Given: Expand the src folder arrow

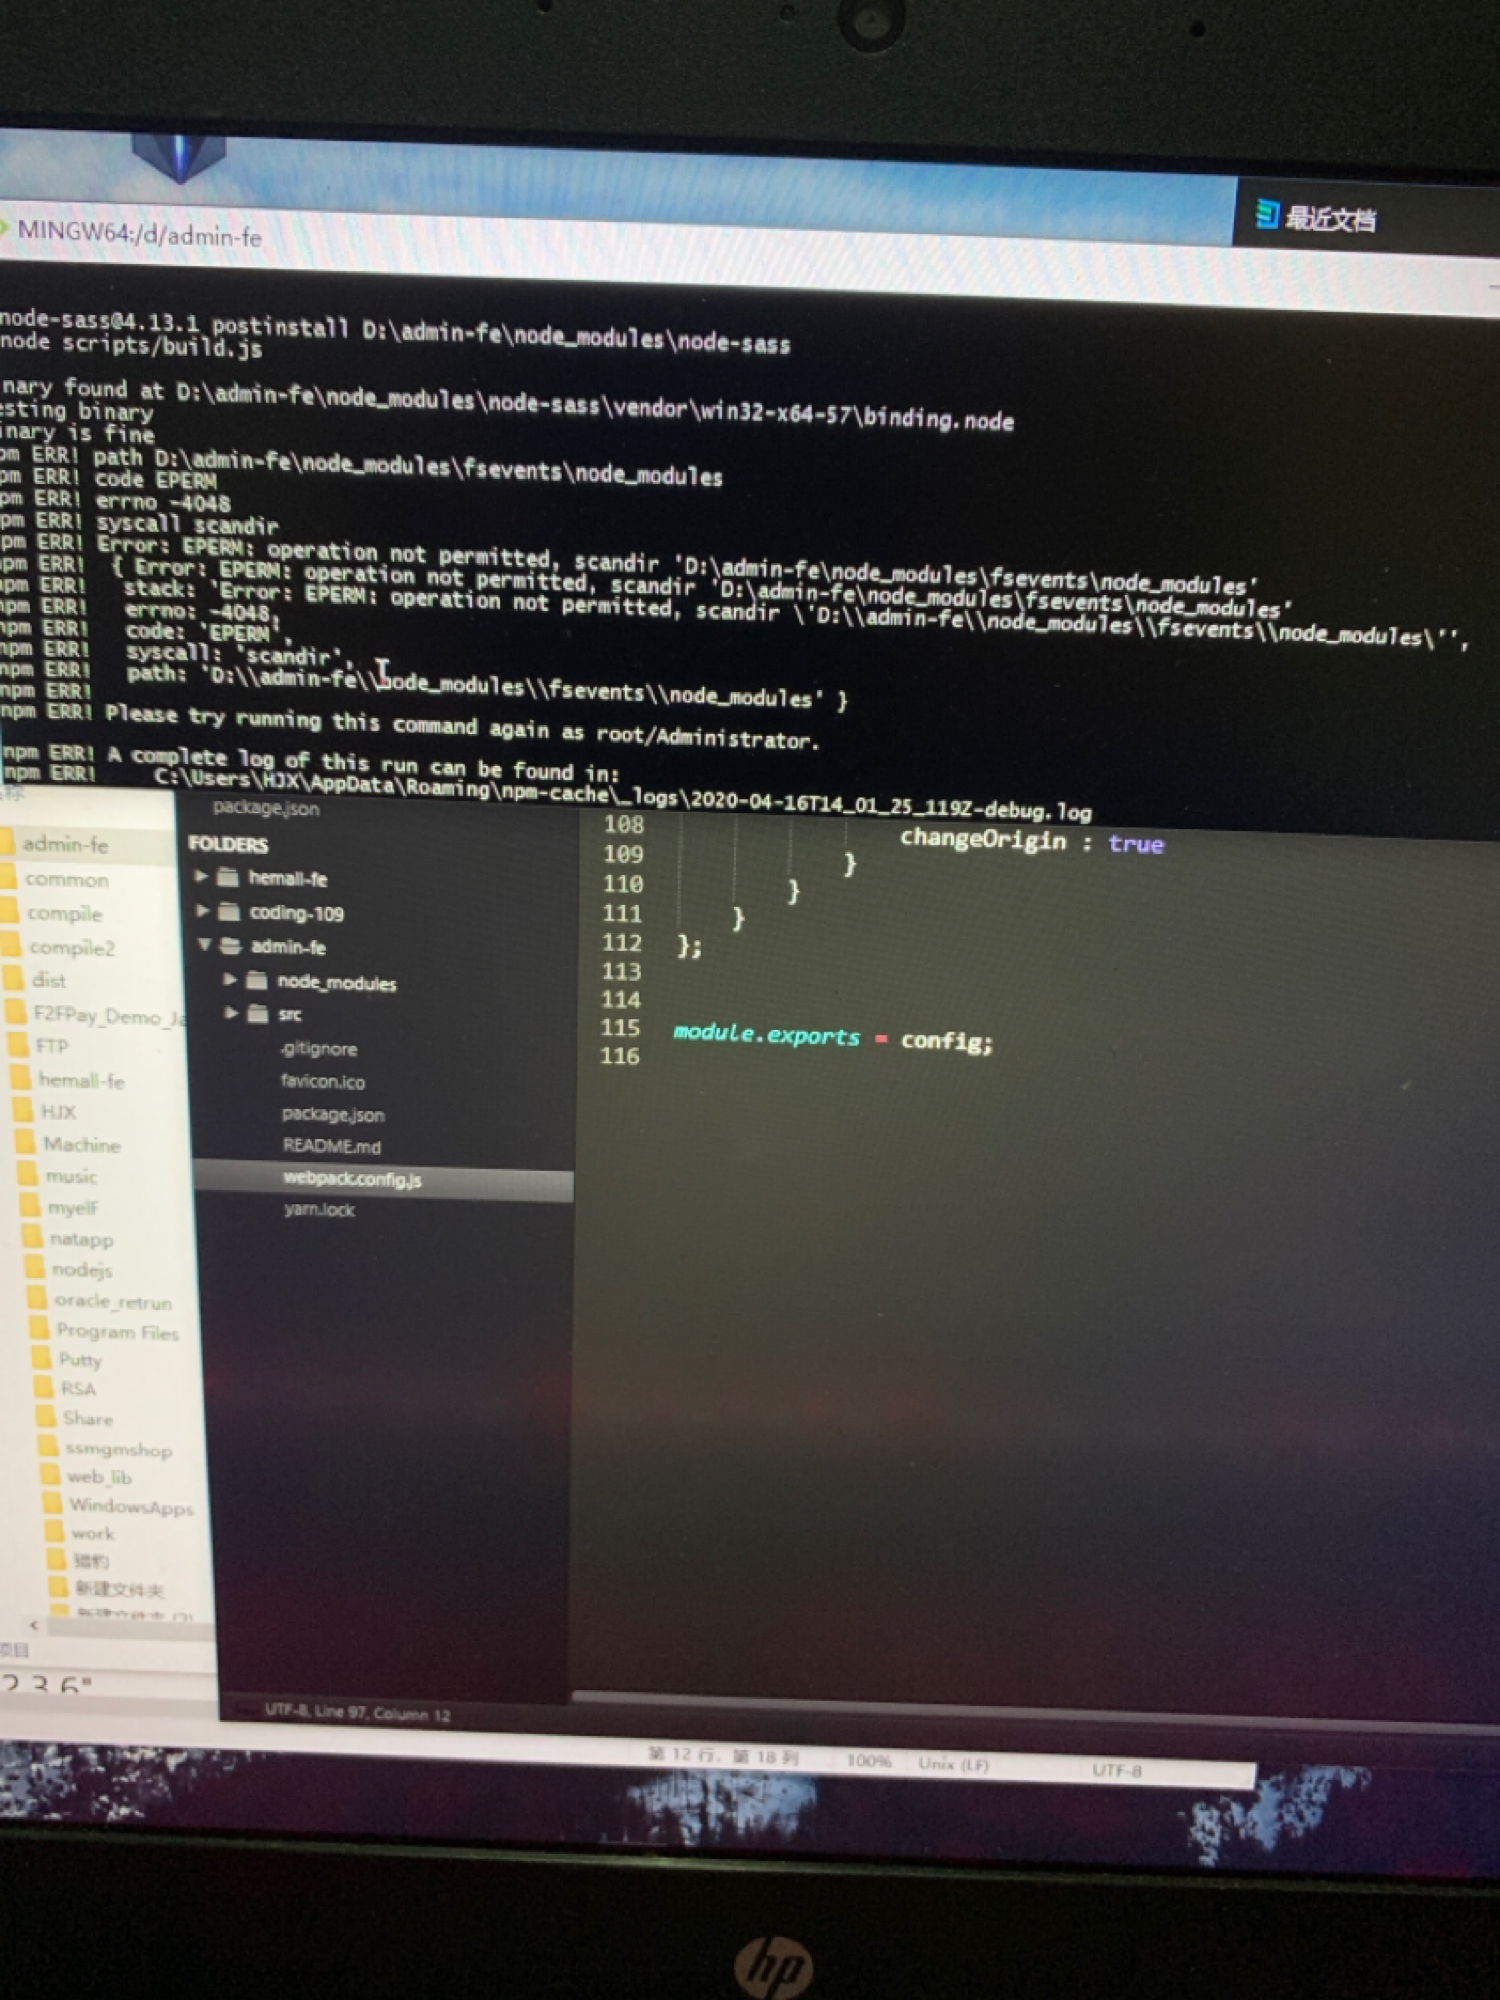Looking at the screenshot, I should click(231, 1012).
